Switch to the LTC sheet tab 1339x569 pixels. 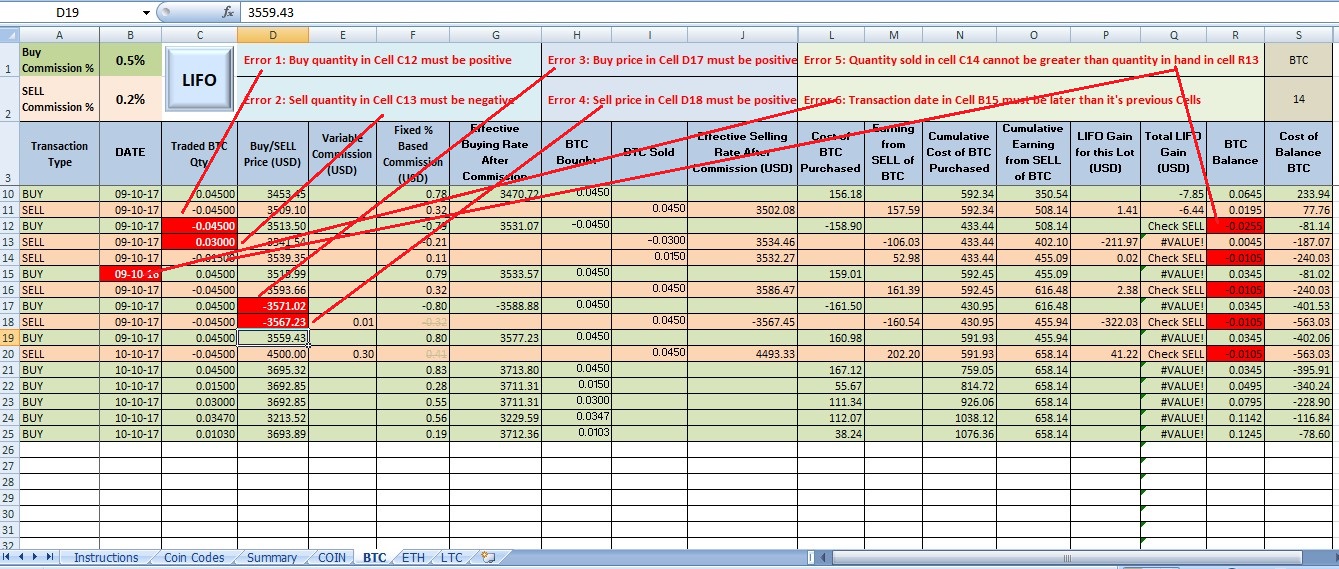point(452,558)
